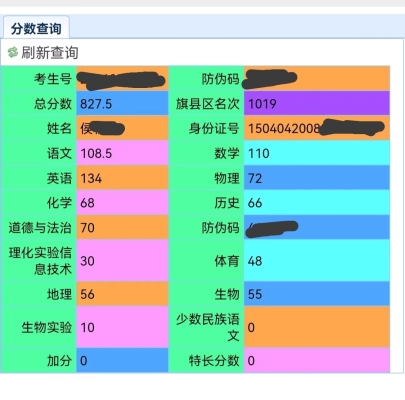
Task: Select the 旗县区名次 value 1019
Action: (262, 104)
